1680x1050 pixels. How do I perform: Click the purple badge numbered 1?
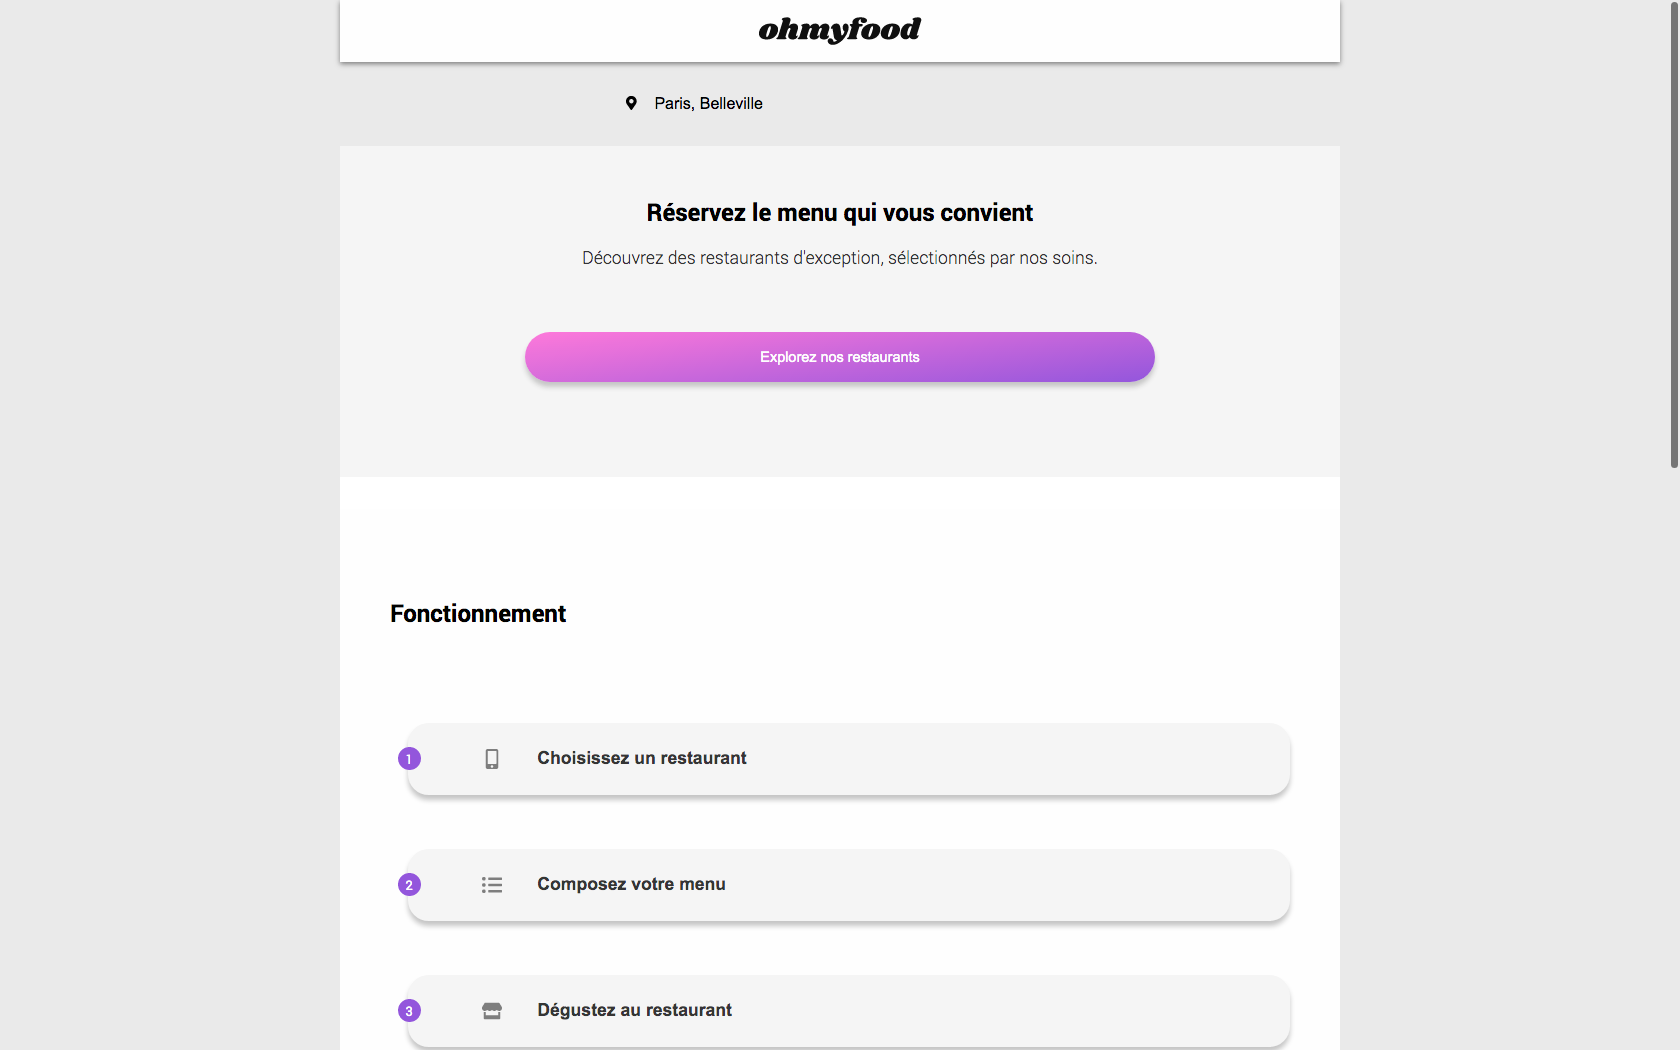point(409,759)
